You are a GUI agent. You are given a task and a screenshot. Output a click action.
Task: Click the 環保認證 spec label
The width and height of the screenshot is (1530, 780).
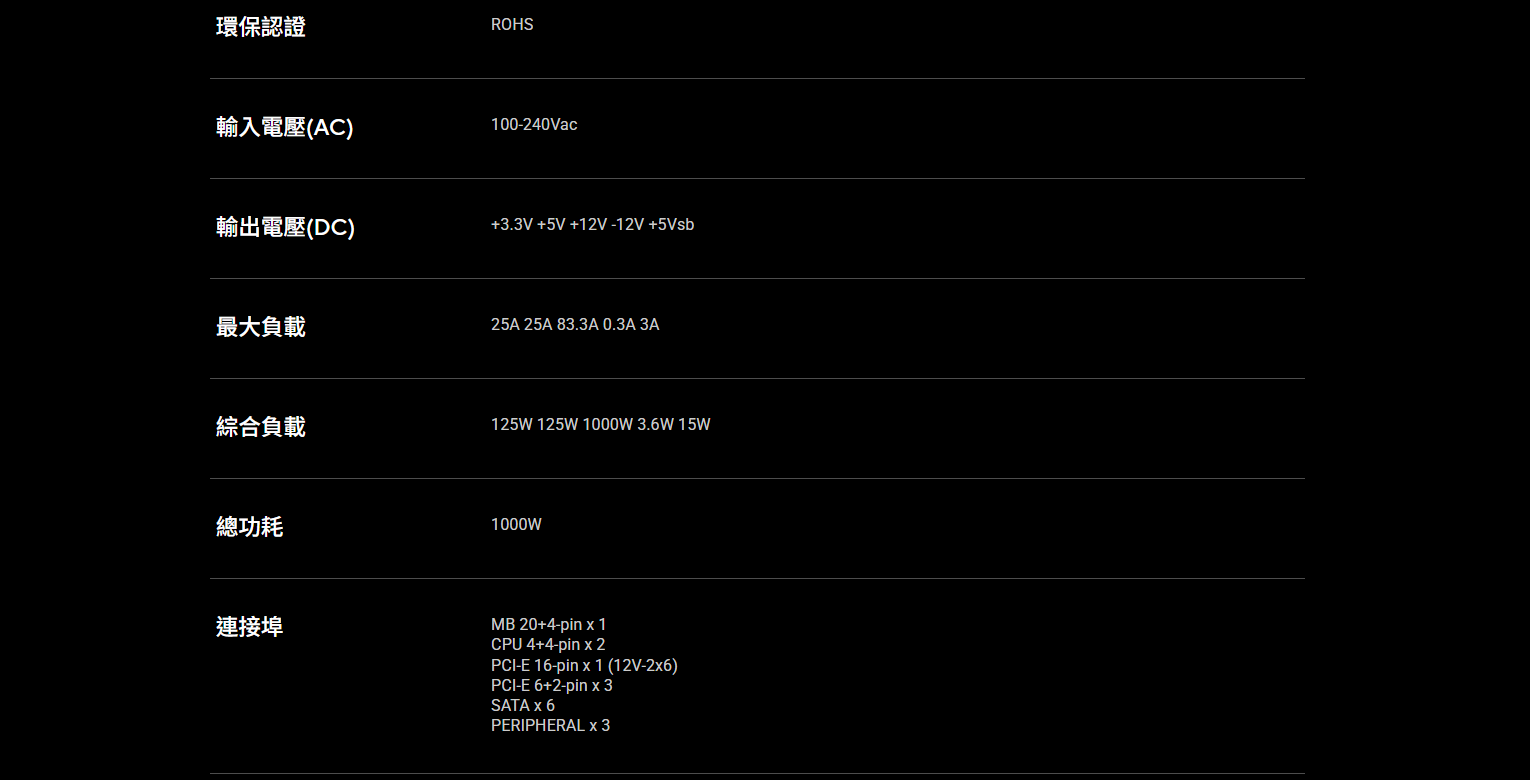pos(261,27)
